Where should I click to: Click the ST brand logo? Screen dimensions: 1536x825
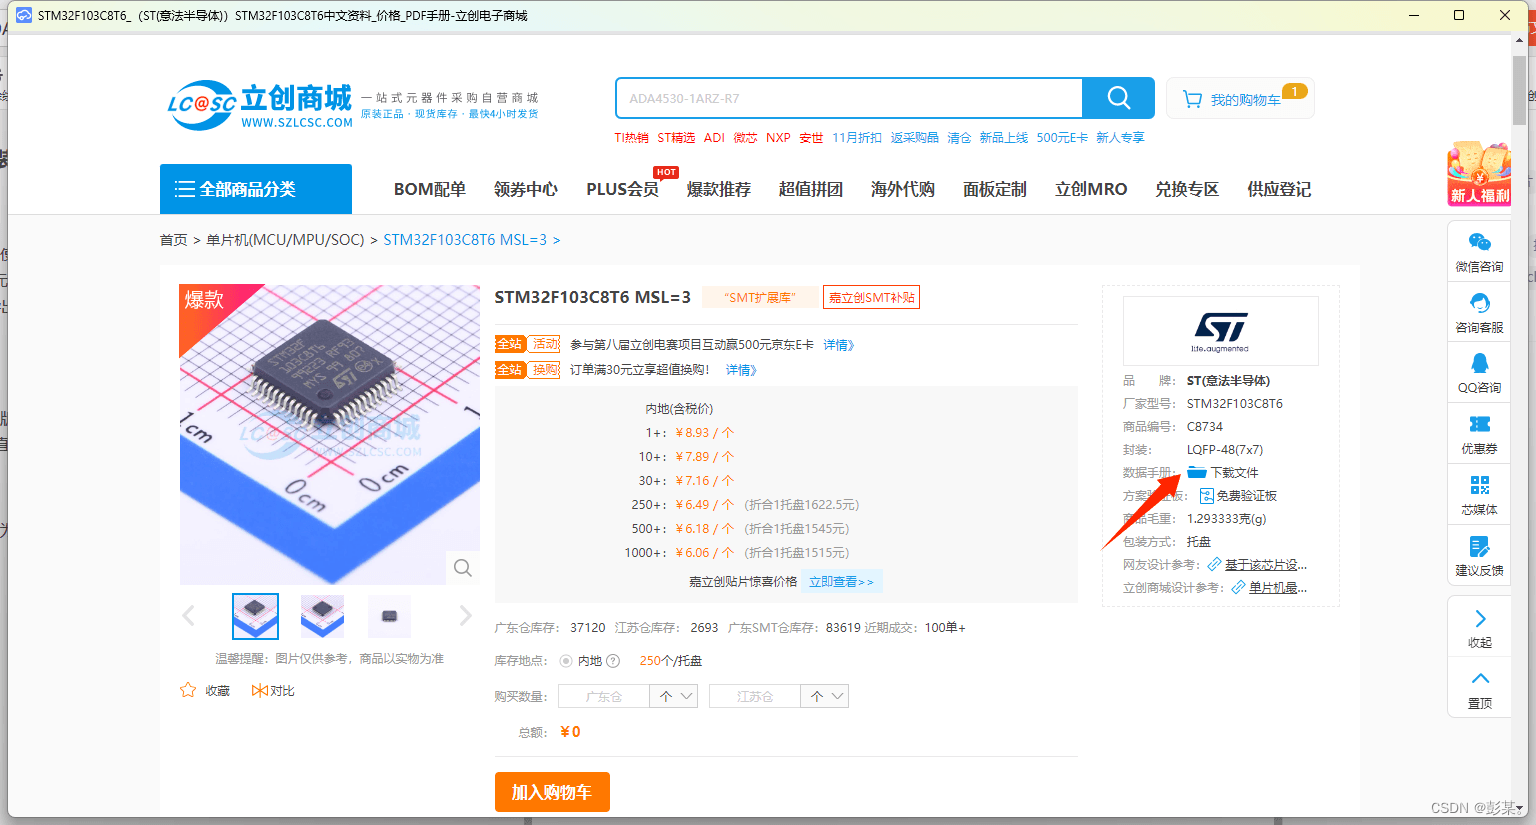tap(1220, 331)
